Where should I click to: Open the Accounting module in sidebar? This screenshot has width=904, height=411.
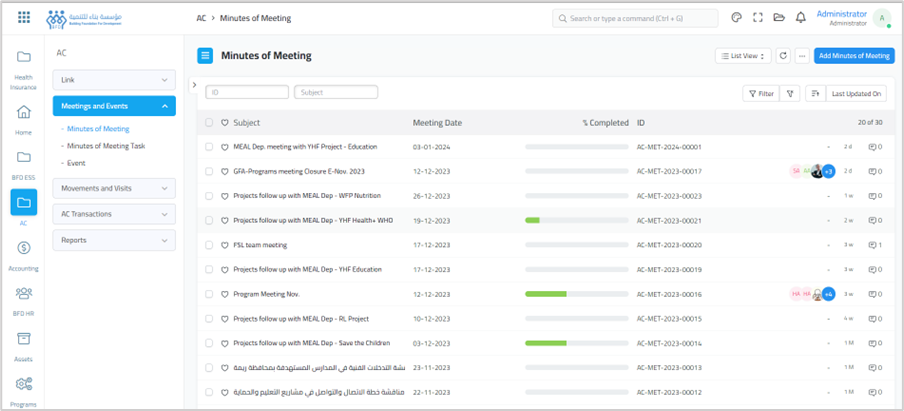pos(24,254)
